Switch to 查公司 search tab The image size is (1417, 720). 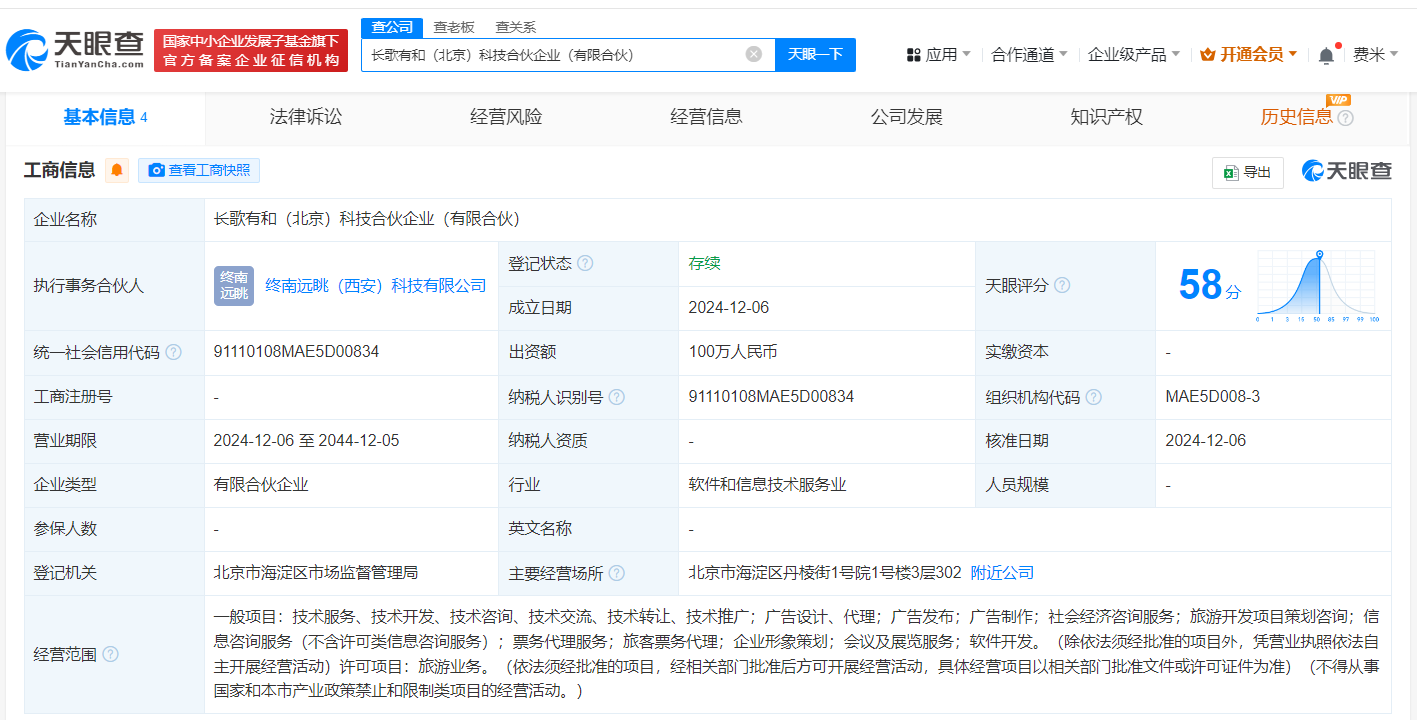[392, 27]
